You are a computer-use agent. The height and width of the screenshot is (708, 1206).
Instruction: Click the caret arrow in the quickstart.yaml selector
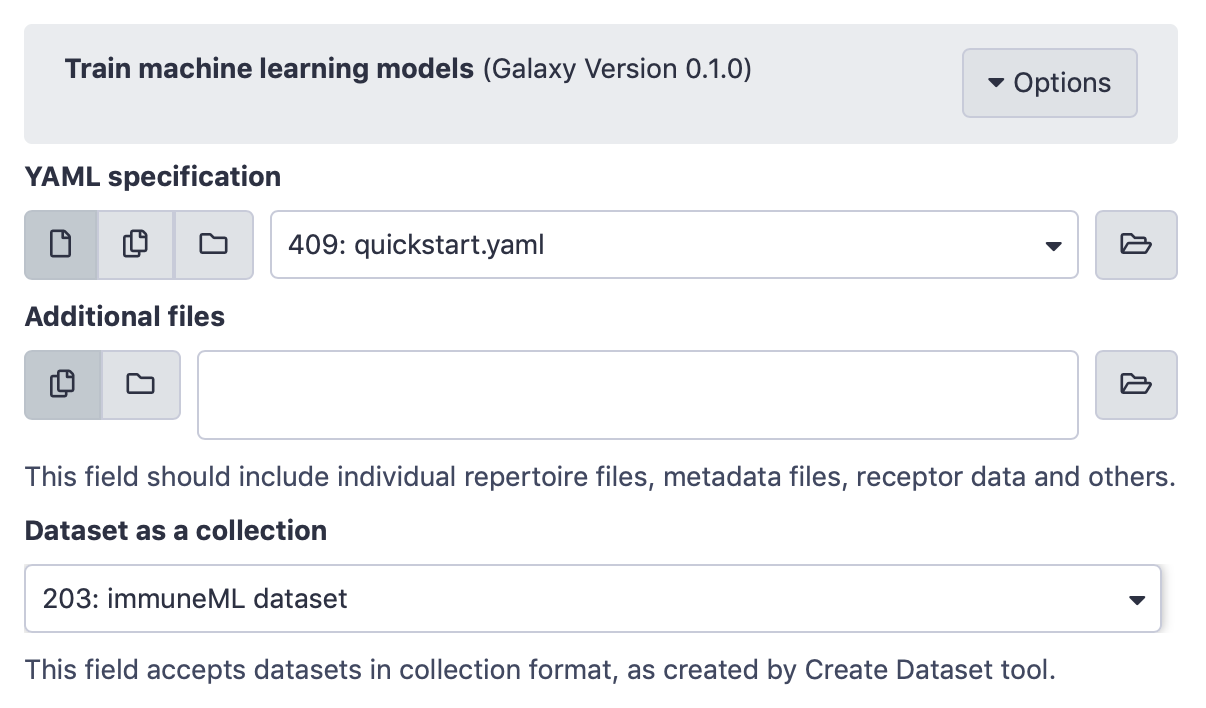tap(1052, 245)
